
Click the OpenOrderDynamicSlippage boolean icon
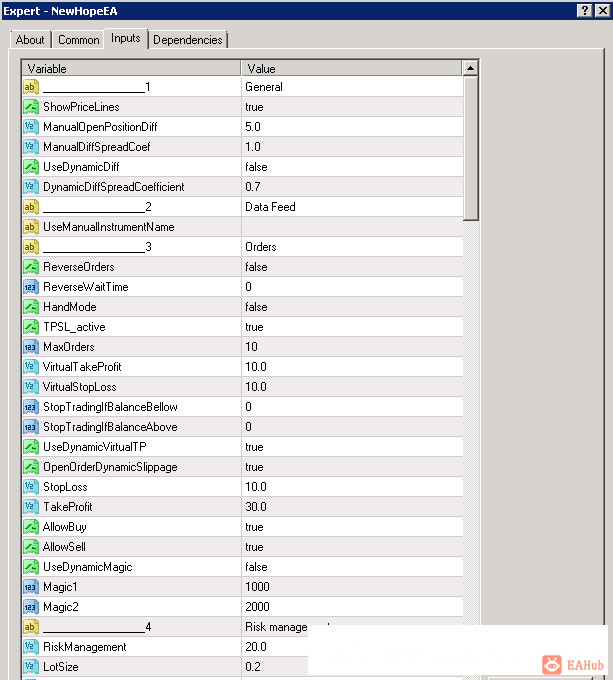[31, 467]
